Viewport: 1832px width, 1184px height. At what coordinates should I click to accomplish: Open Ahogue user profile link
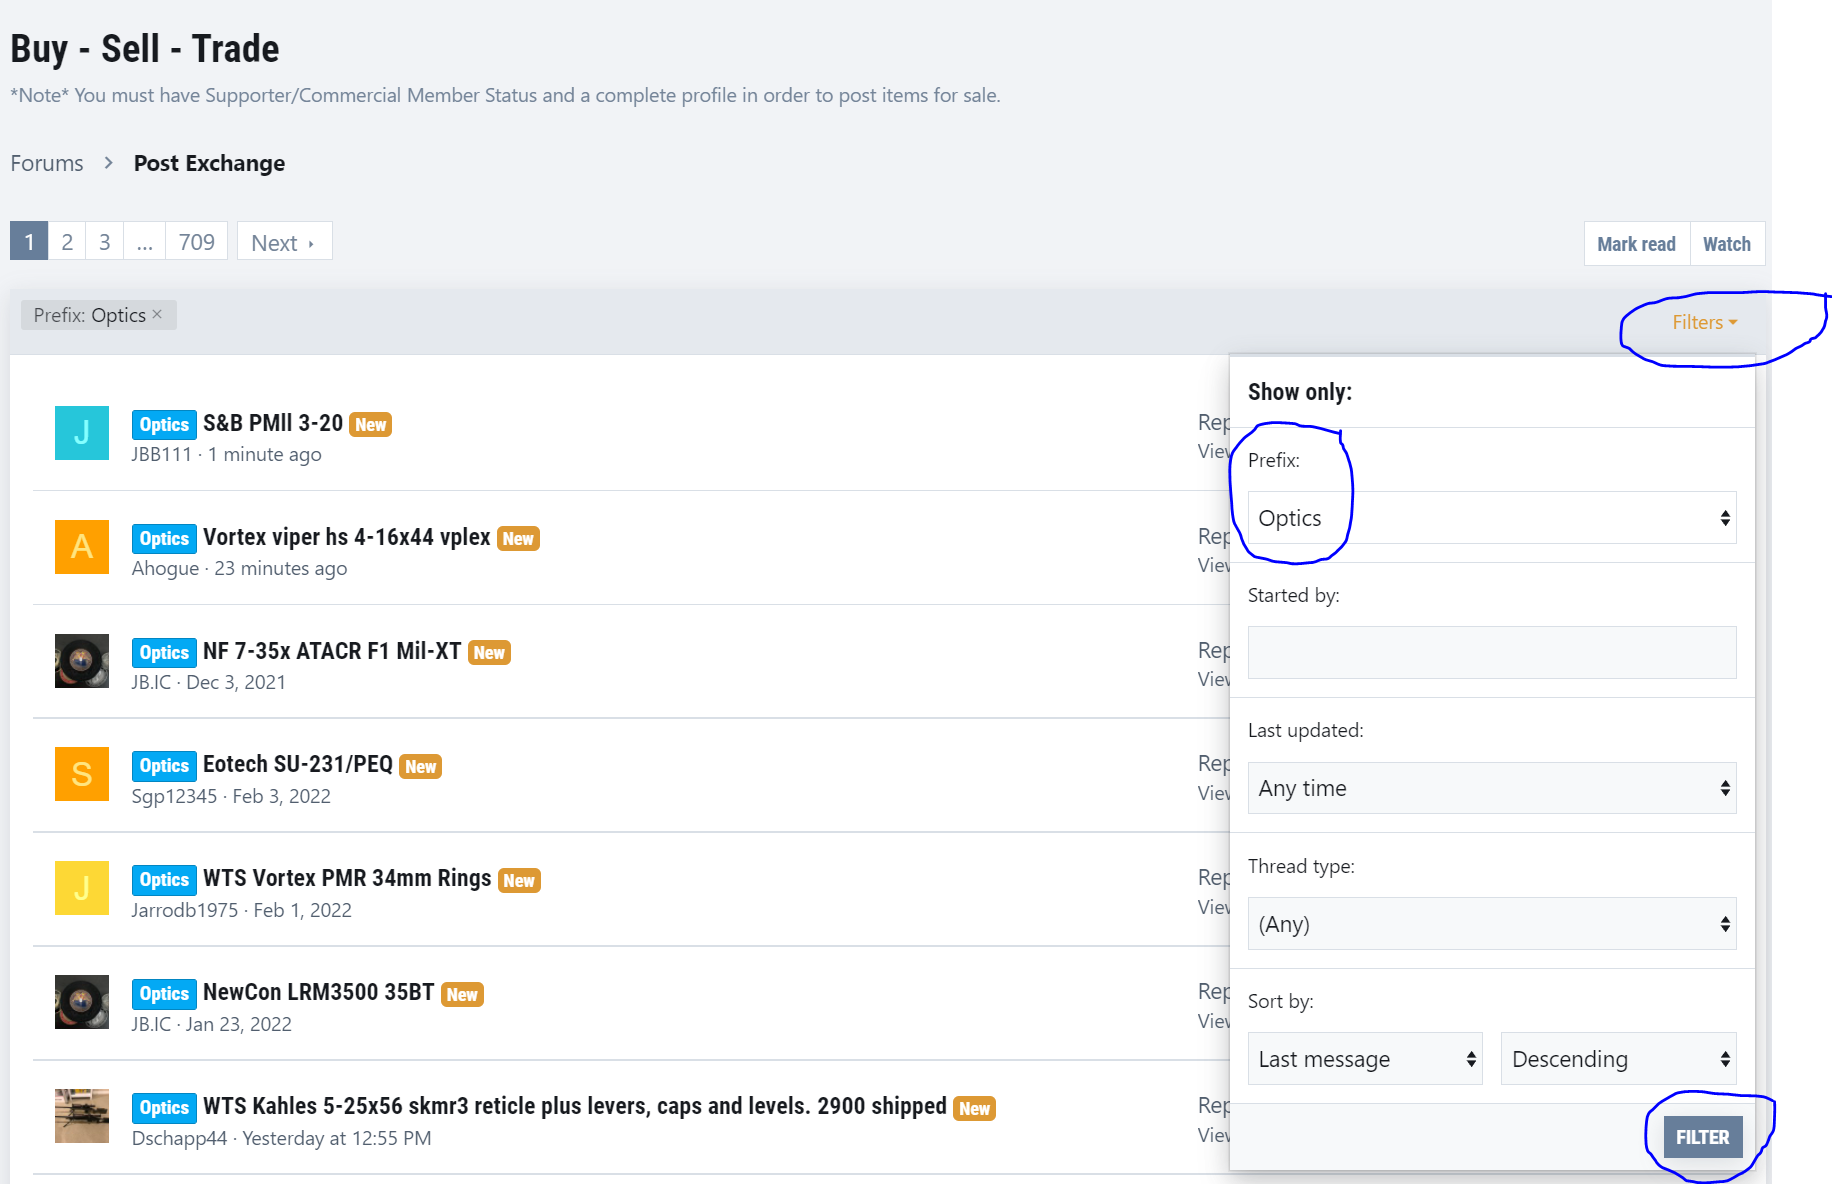[165, 568]
